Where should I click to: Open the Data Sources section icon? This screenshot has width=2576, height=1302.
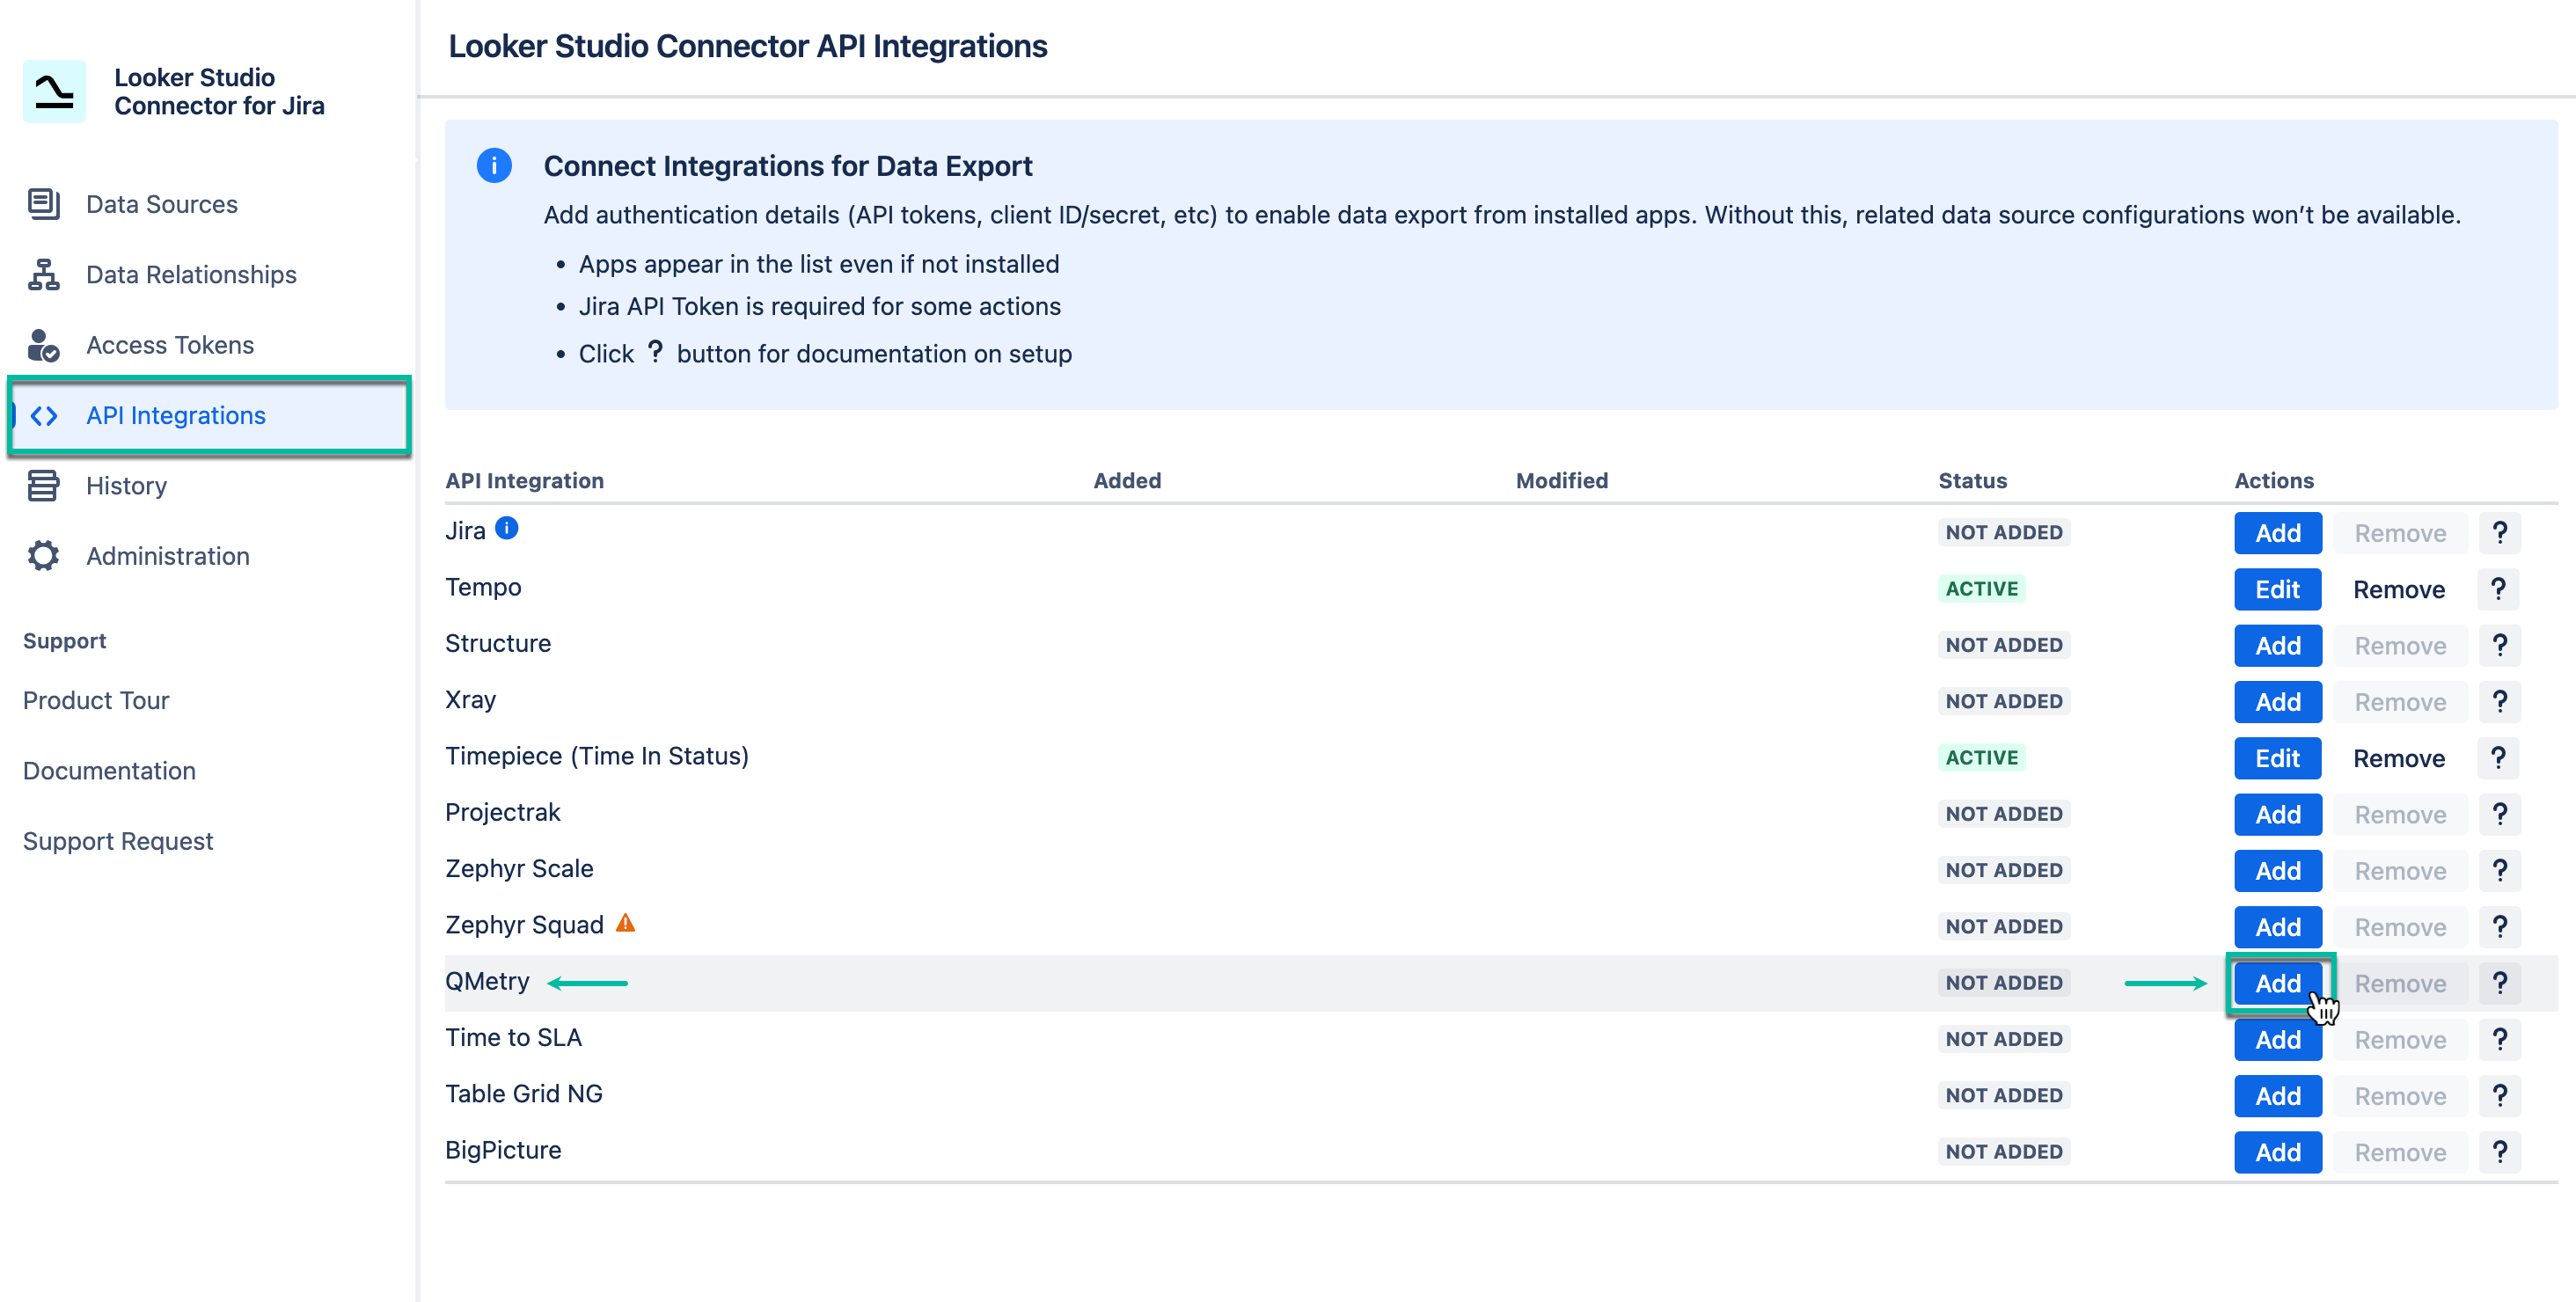pos(42,204)
